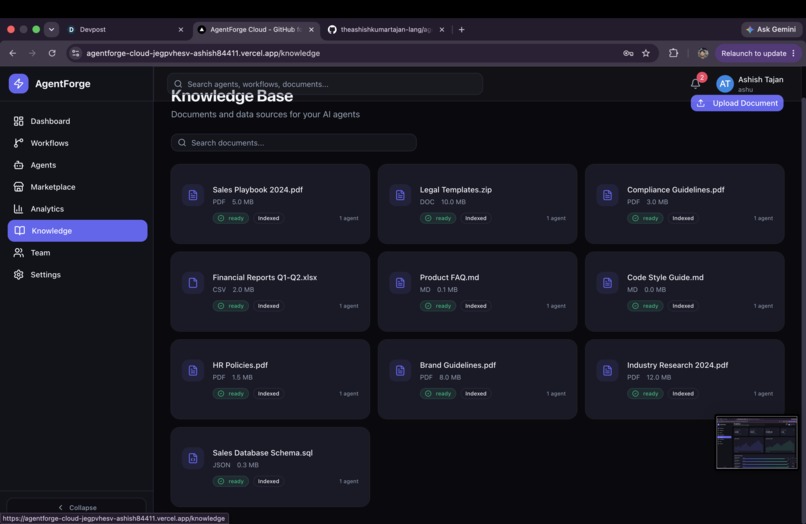The width and height of the screenshot is (806, 524).
Task: Click the Sales Database Schema.sql file icon
Action: point(193,458)
